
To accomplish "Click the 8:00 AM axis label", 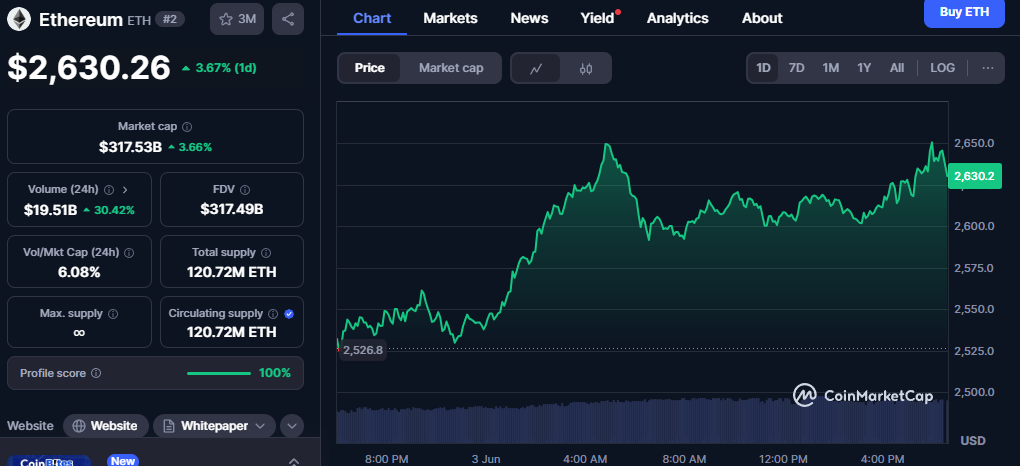I will [682, 459].
